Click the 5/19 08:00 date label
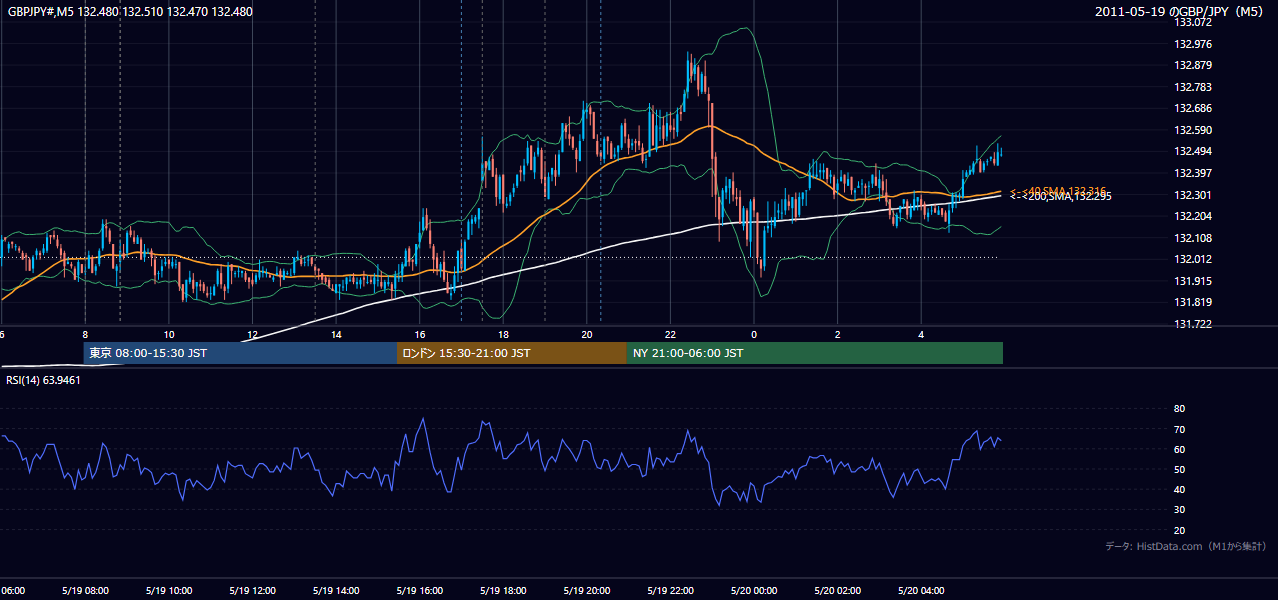 tap(85, 591)
